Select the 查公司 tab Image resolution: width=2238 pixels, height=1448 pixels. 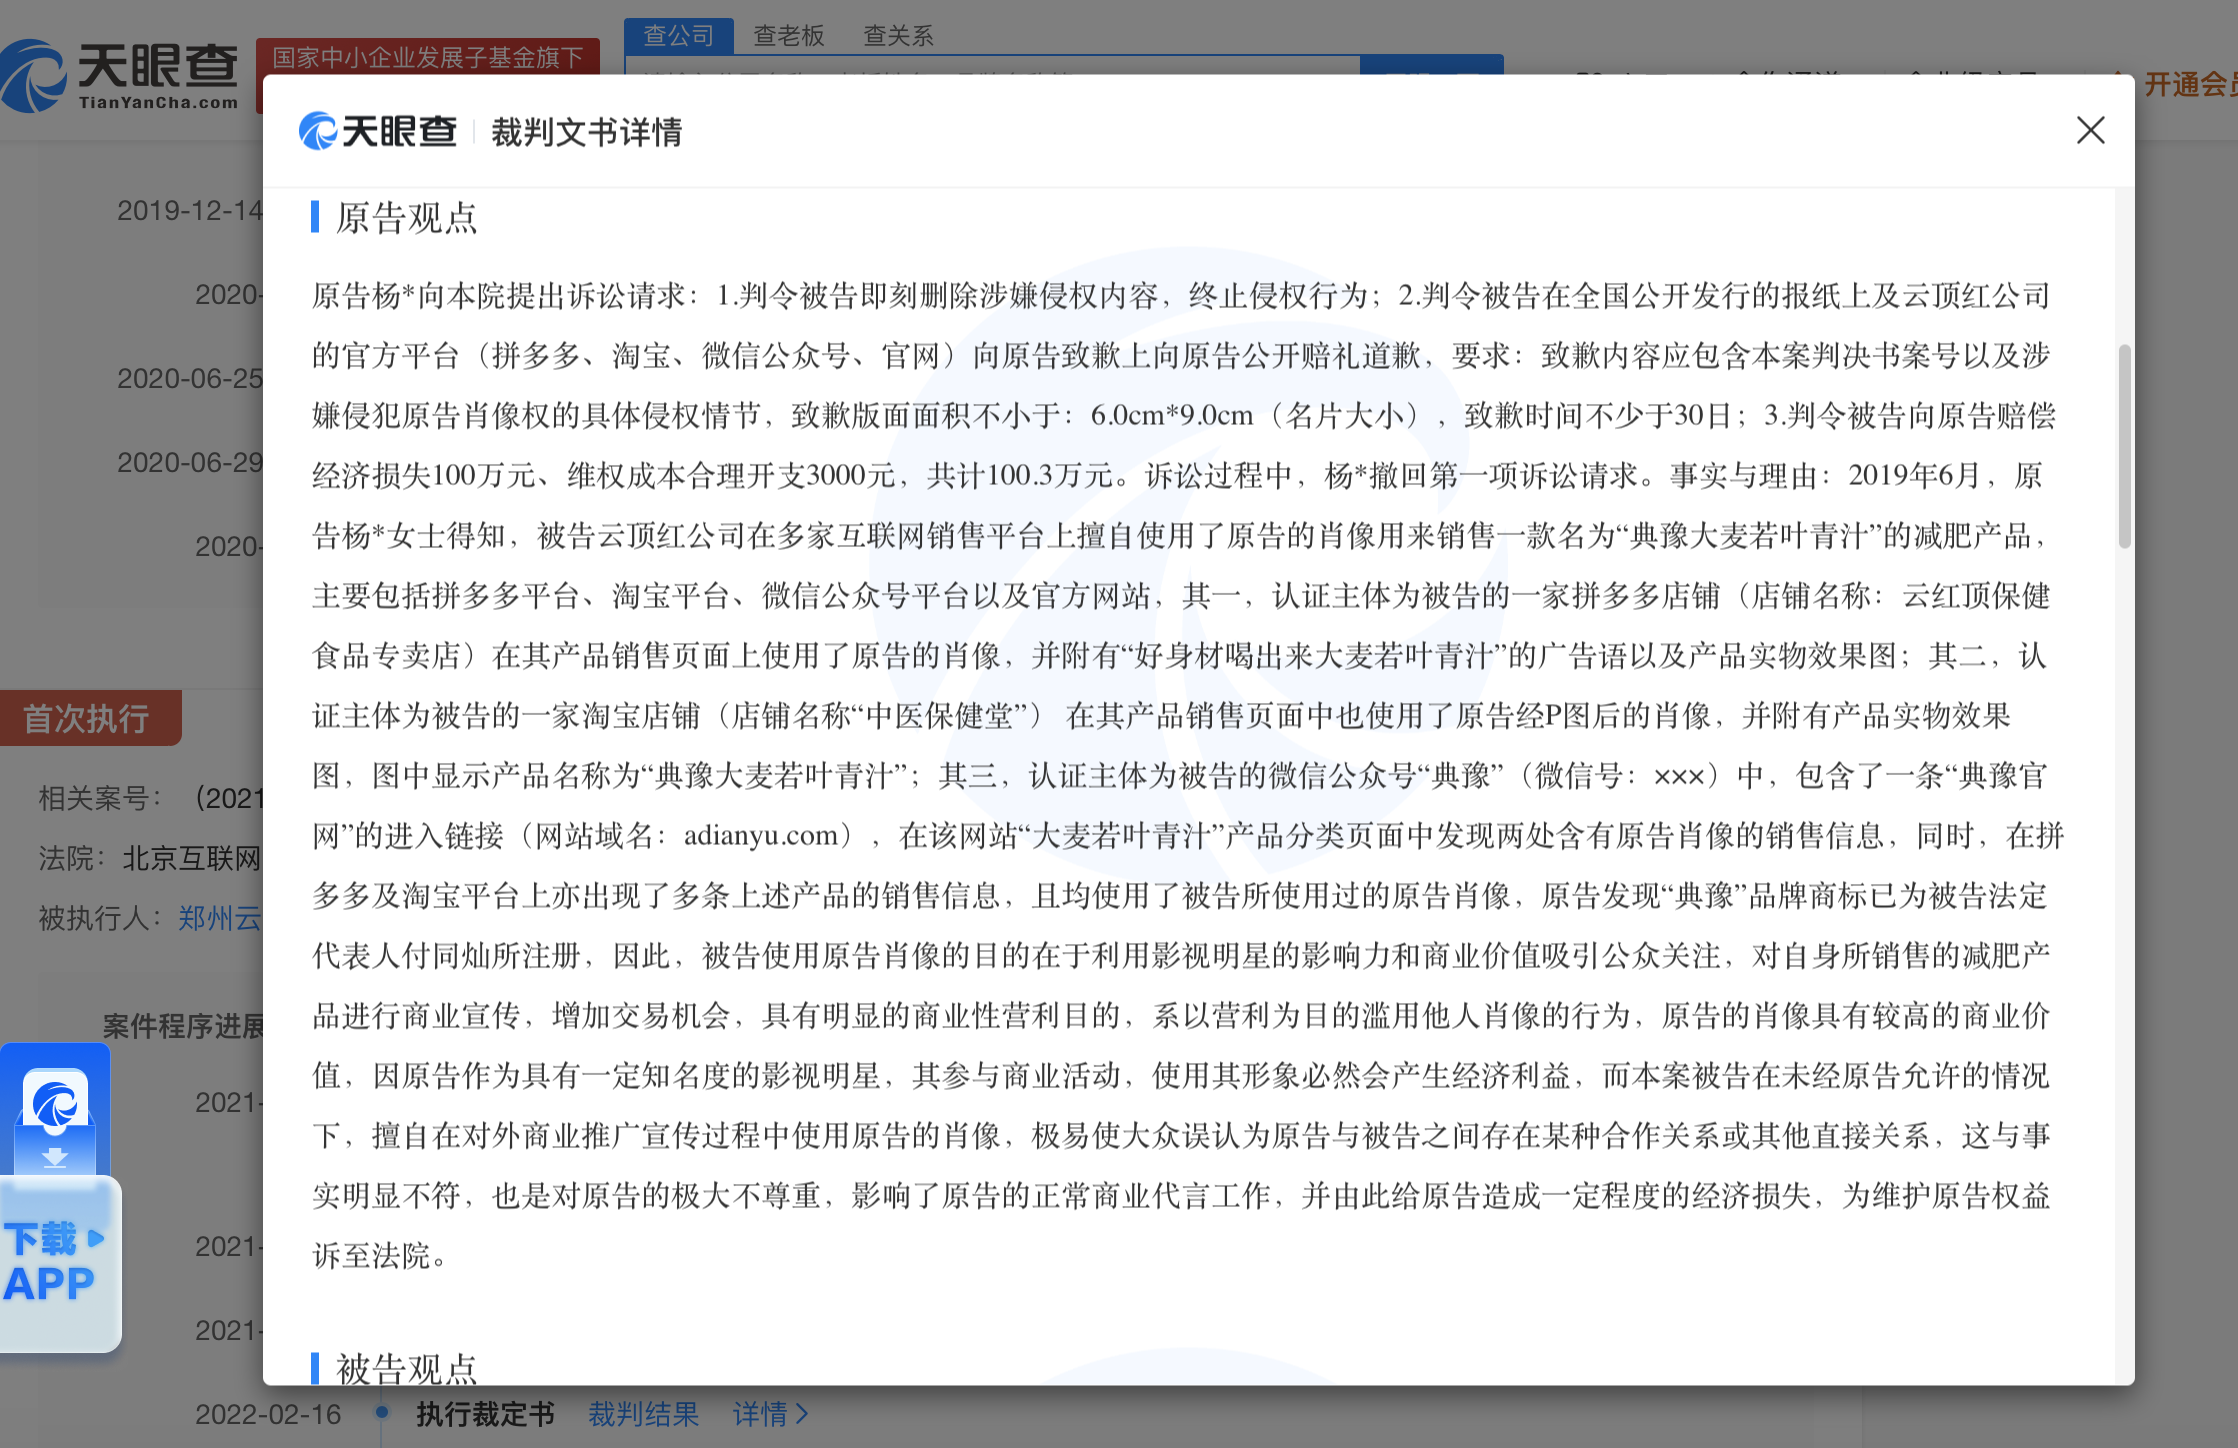tap(679, 36)
